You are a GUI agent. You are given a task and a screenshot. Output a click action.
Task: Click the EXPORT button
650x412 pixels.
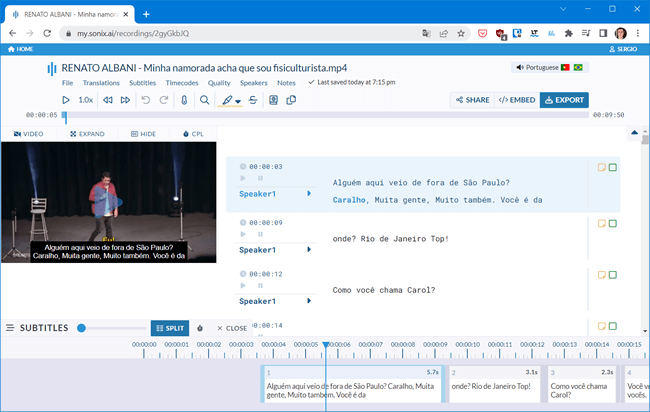[564, 100]
